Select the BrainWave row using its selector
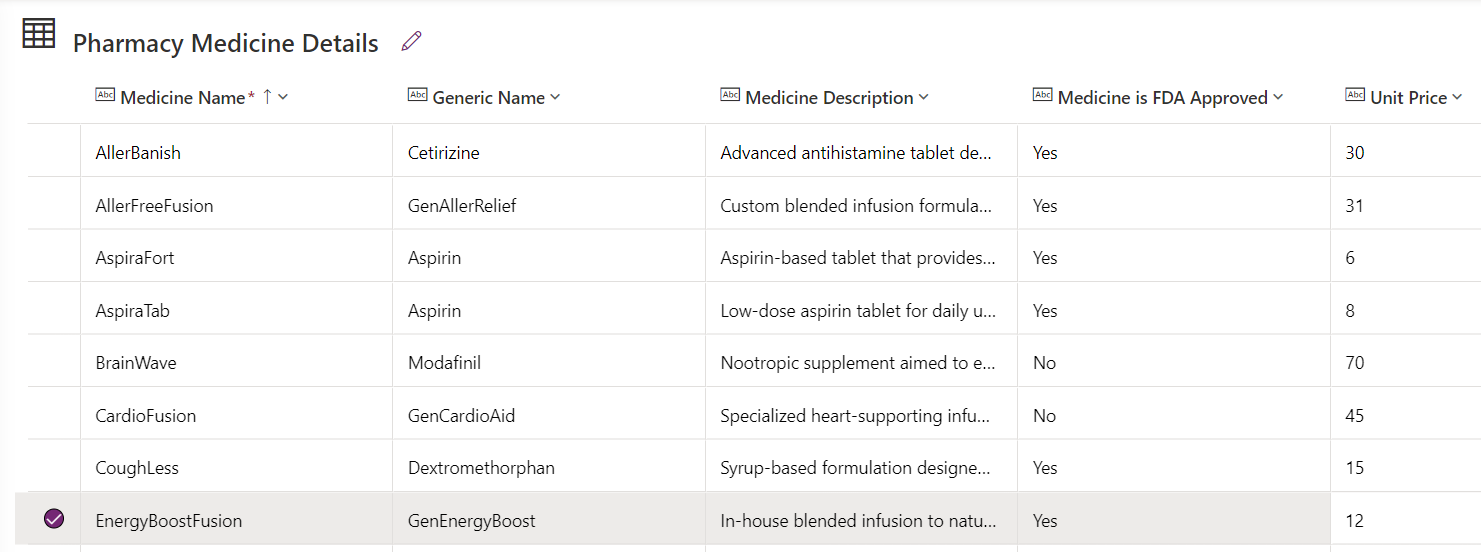Image resolution: width=1481 pixels, height=552 pixels. tap(54, 363)
